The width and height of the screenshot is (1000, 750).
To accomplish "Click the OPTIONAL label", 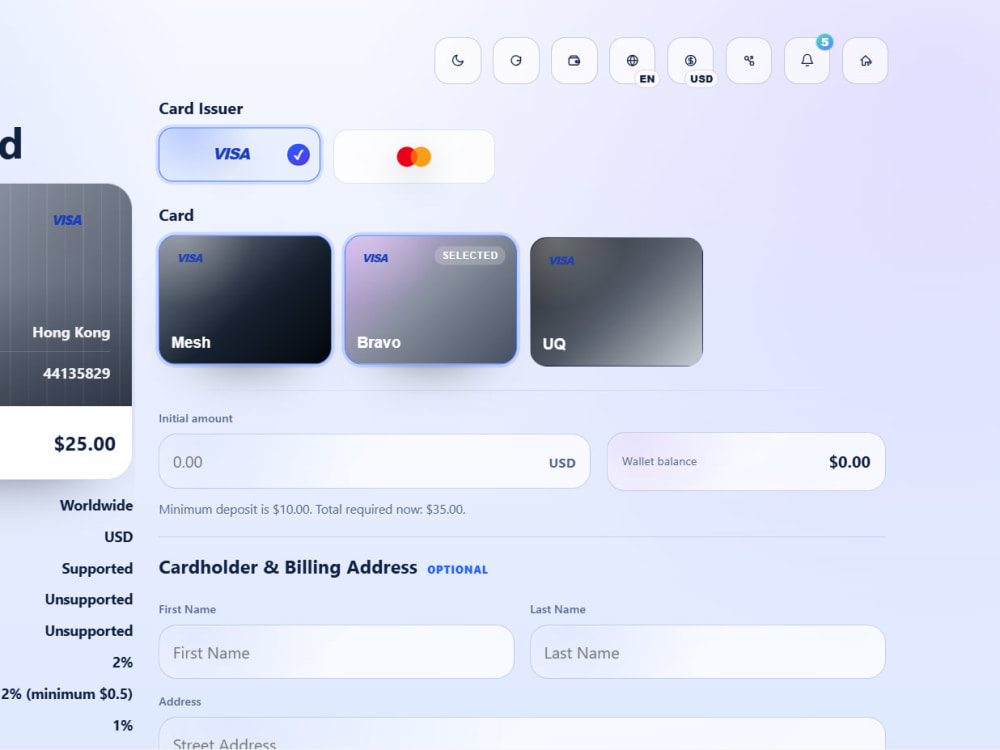I will coord(457,570).
